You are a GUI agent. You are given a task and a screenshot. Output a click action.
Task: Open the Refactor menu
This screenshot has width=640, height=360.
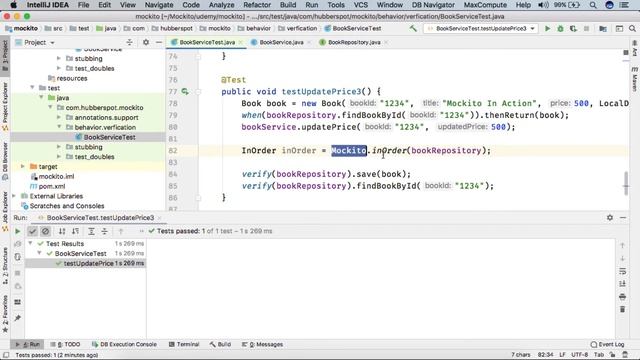[257, 5]
